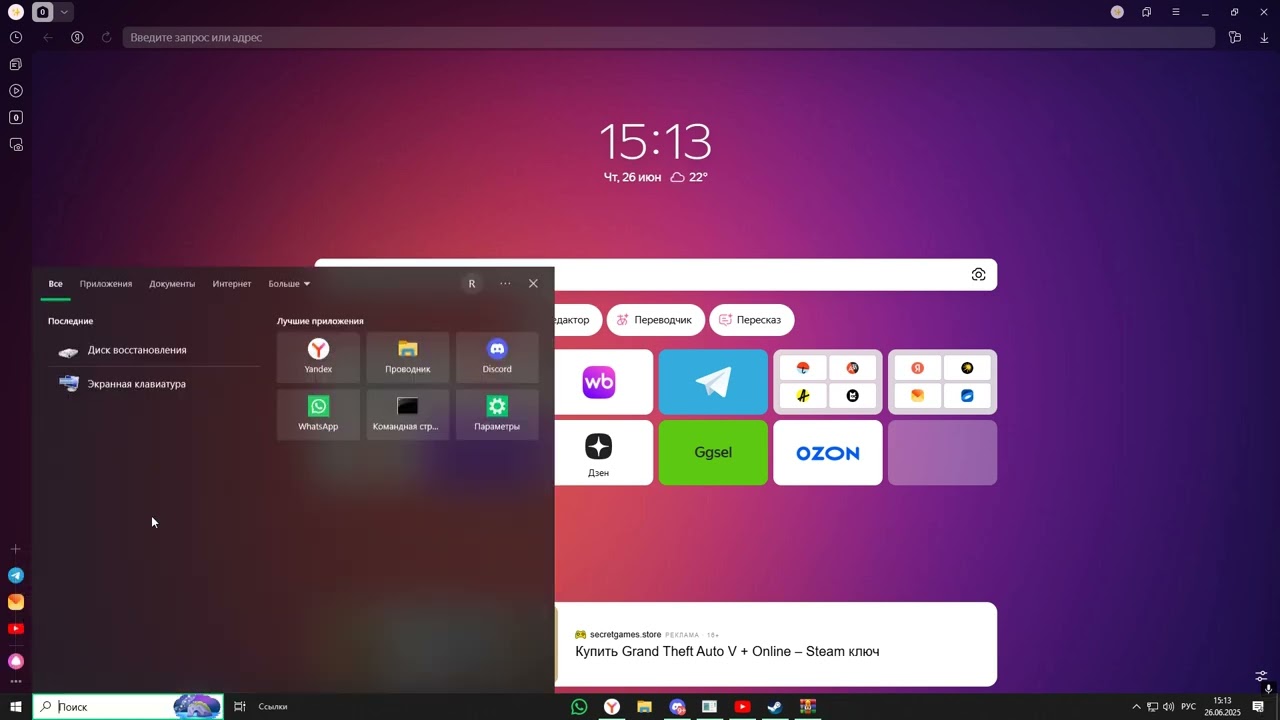Open new tab background settings sliders icon

tap(1262, 676)
